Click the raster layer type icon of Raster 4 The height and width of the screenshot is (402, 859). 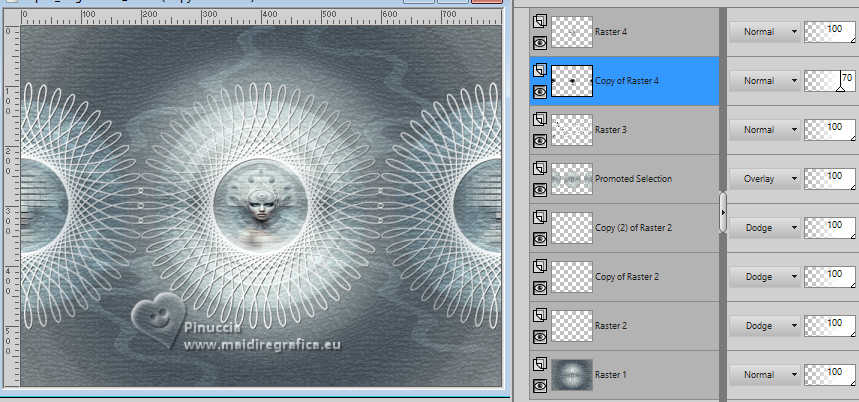click(540, 21)
